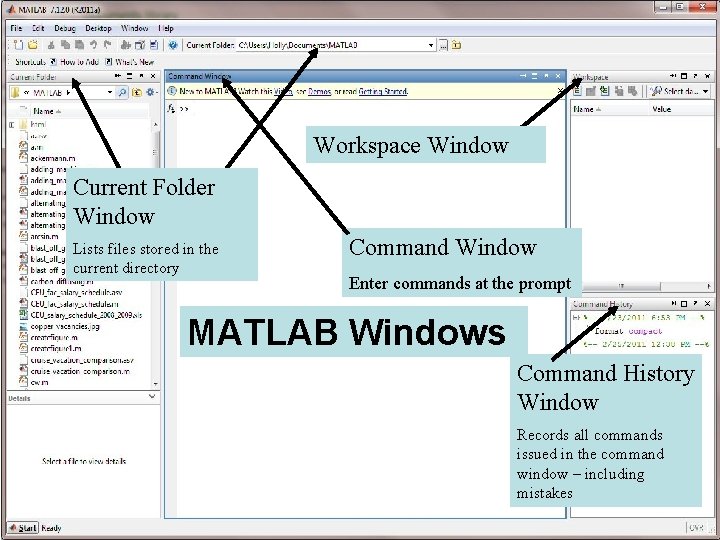
Task: Click scroll-up arrow in Current Folder file list
Action: coord(155,124)
